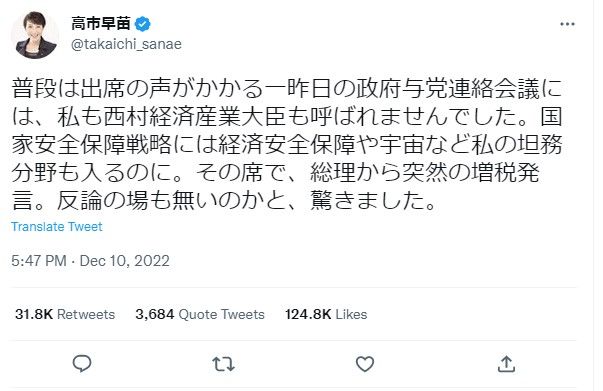Image resolution: width=603 pixels, height=391 pixels.
Task: Open the share icon menu
Action: (506, 363)
